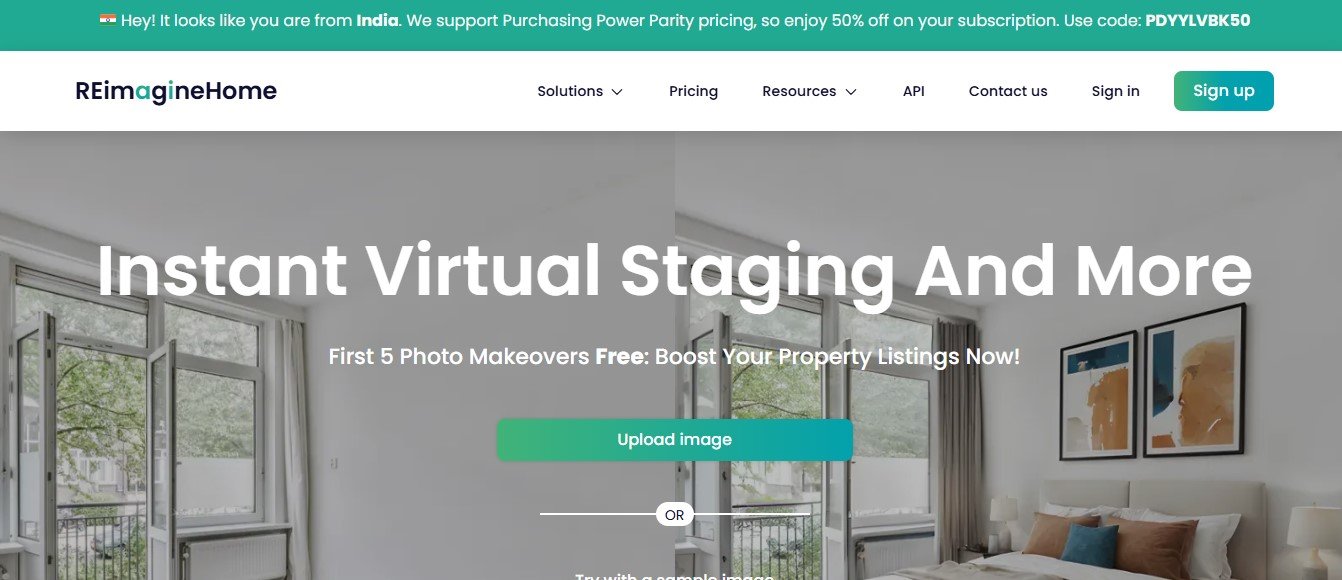1342x580 pixels.
Task: Click the India flag icon in banner
Action: click(108, 19)
